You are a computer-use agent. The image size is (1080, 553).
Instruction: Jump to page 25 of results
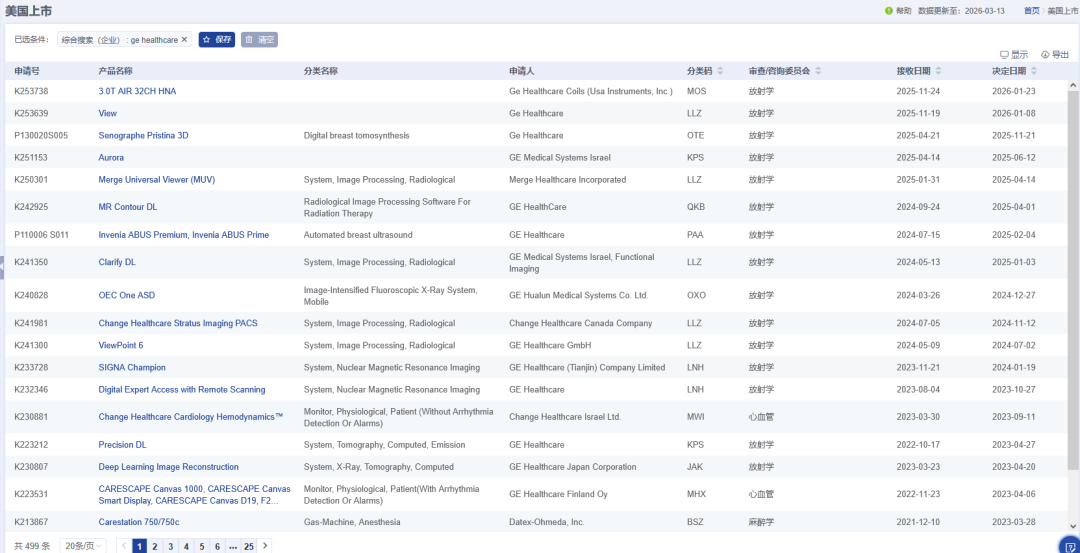(248, 546)
